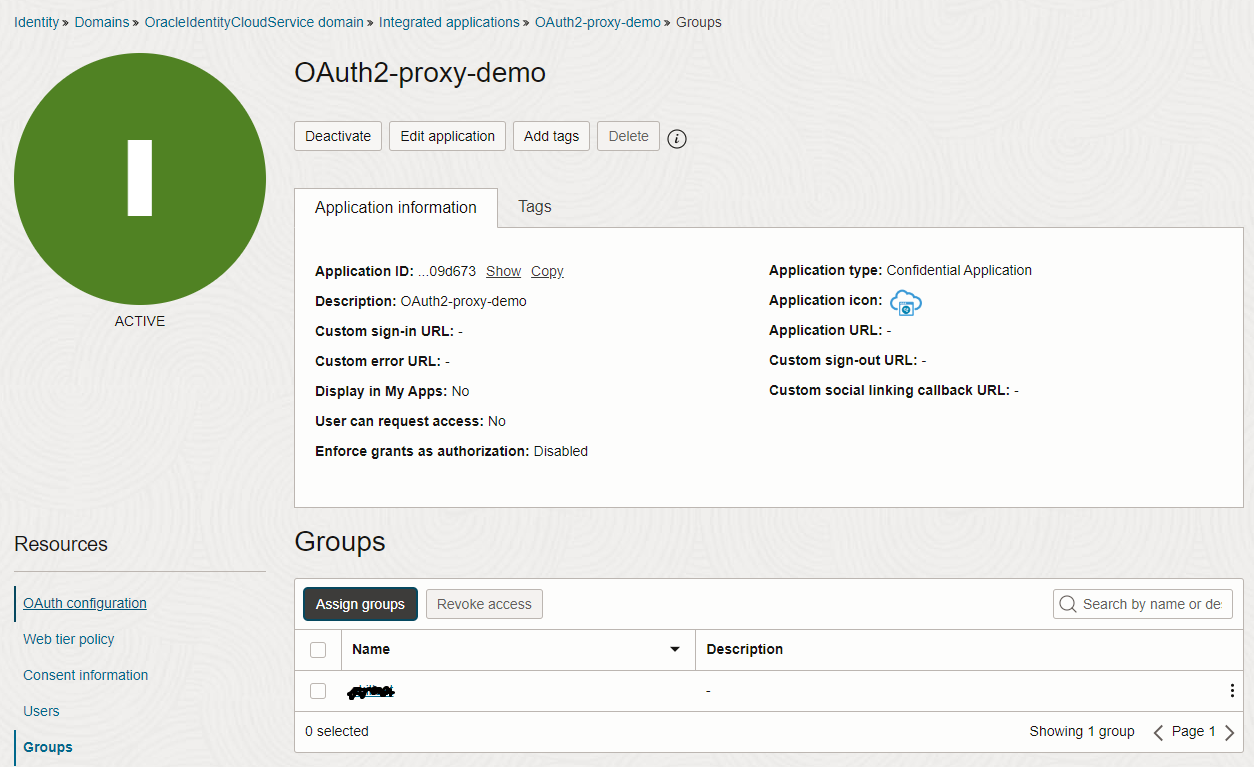
Task: Go to next page arrow in pagination
Action: click(x=1230, y=732)
